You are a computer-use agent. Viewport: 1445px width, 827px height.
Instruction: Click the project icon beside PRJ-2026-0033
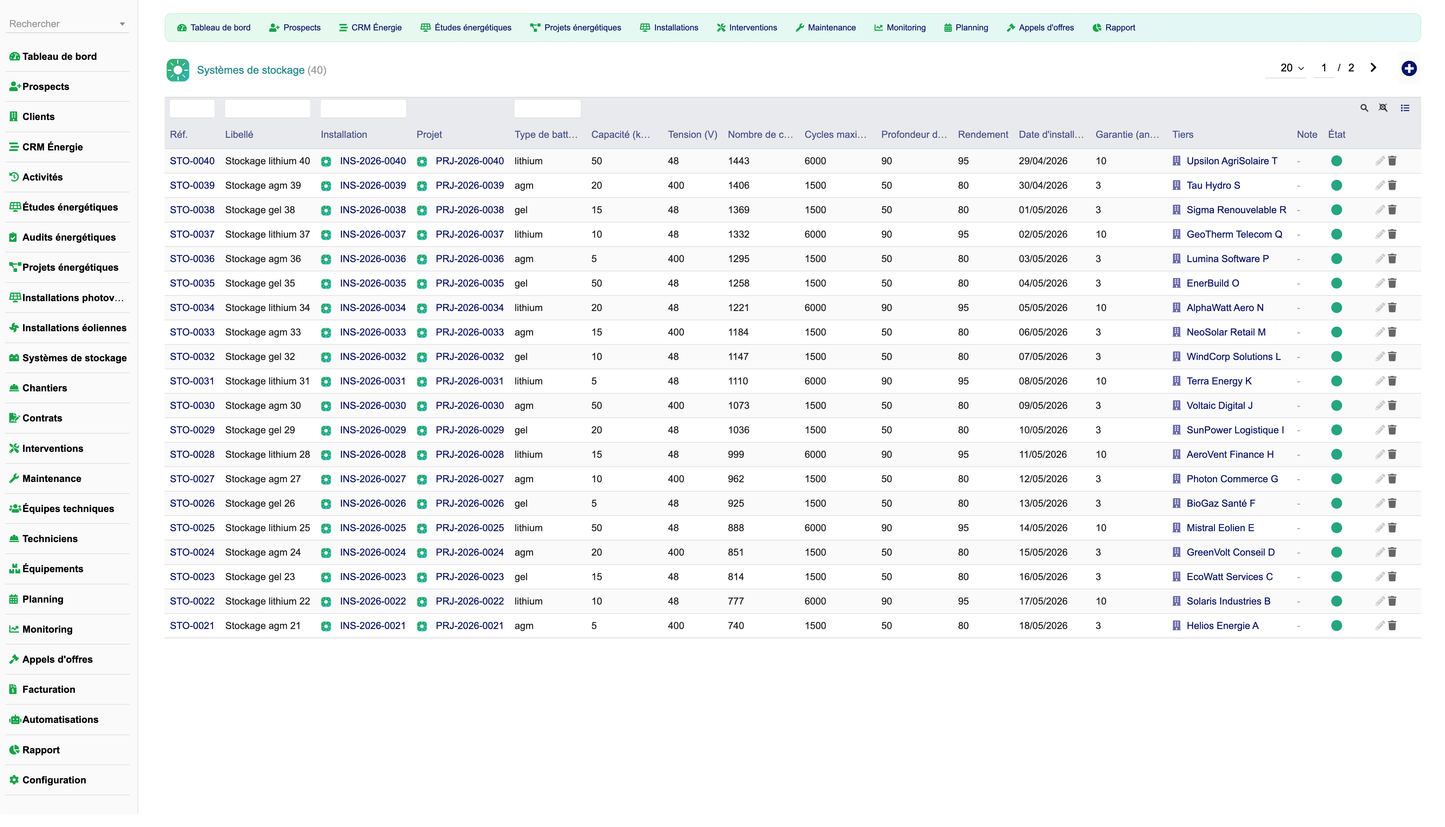(x=422, y=332)
